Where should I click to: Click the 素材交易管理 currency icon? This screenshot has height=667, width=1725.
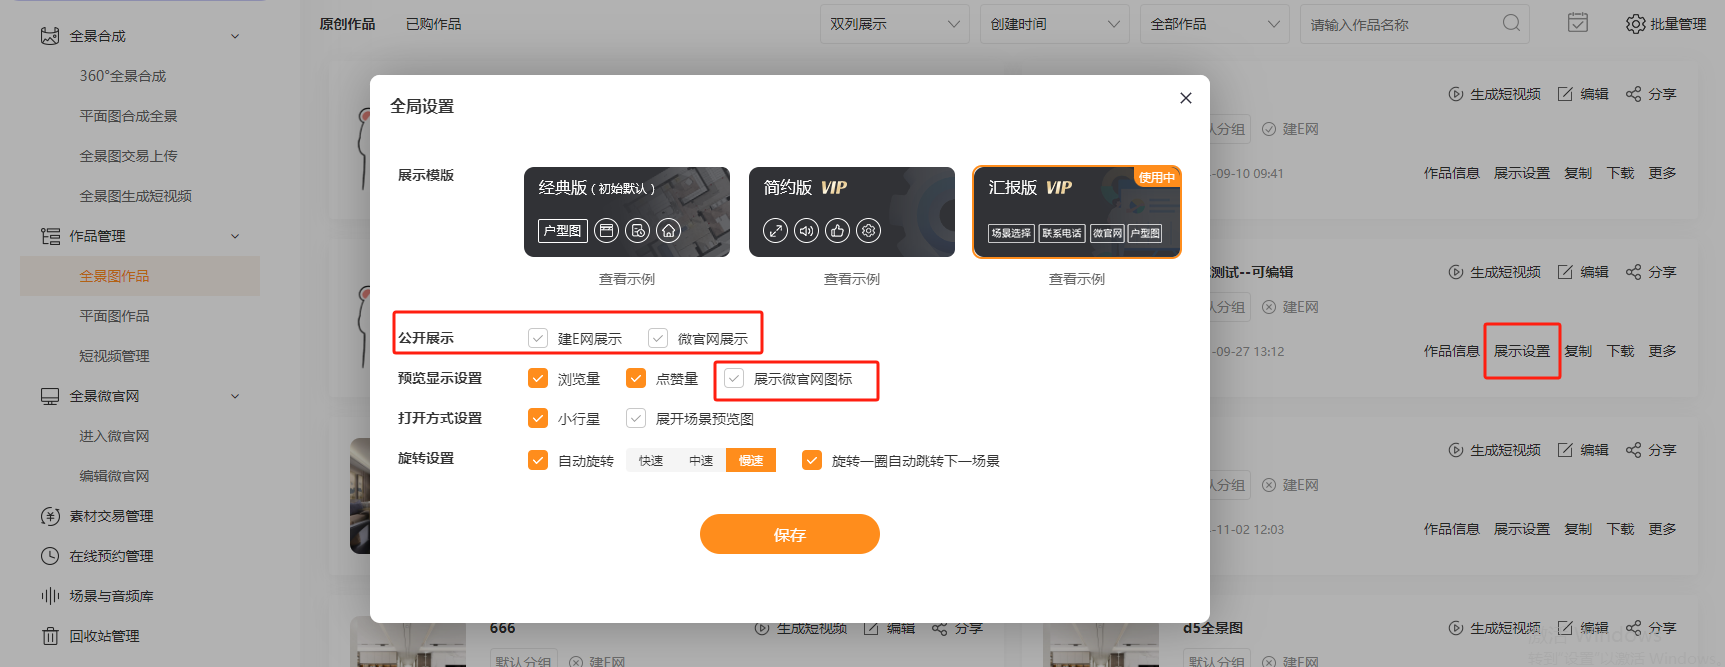coord(50,516)
